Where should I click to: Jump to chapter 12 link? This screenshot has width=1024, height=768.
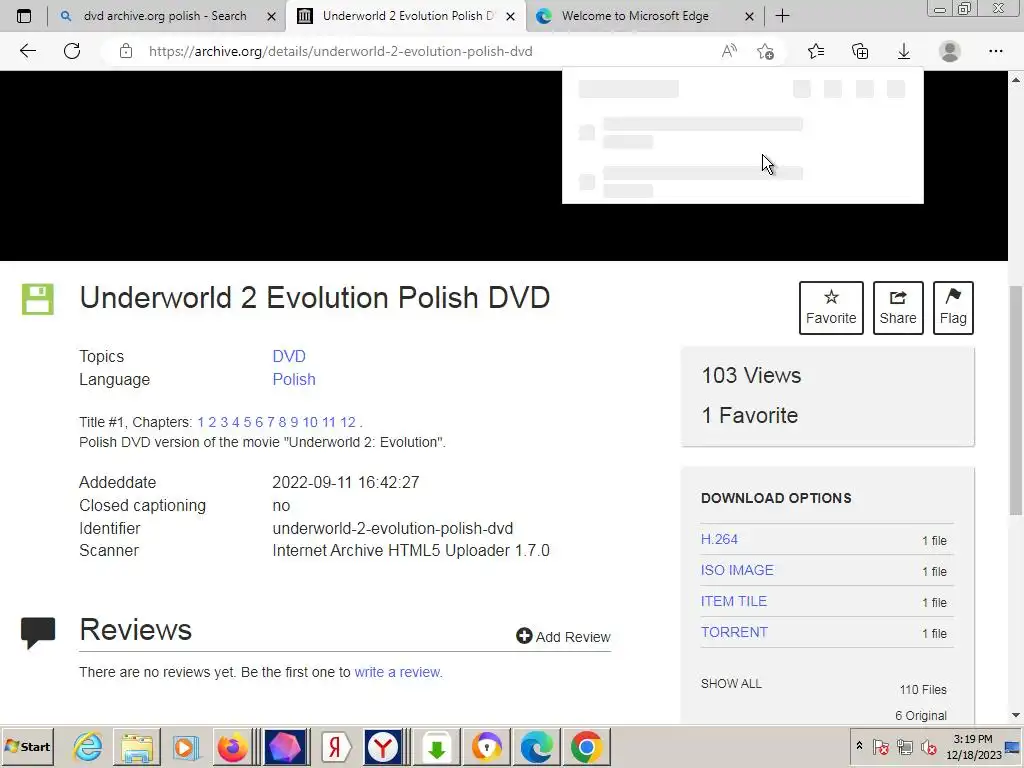[x=348, y=422]
